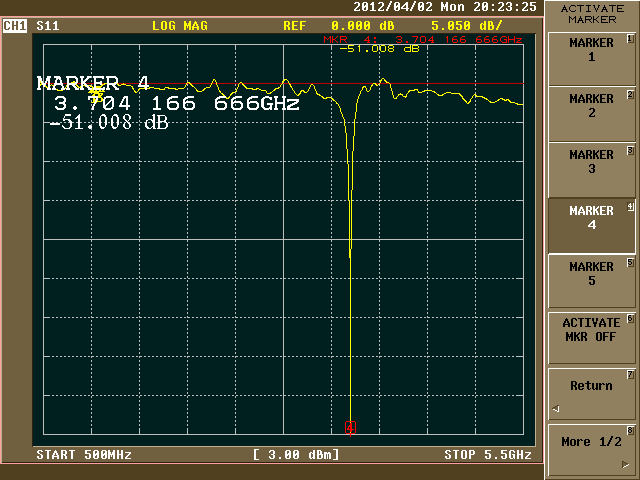The image size is (640, 480).
Task: Click the S11 measurement label
Action: [x=47, y=26]
